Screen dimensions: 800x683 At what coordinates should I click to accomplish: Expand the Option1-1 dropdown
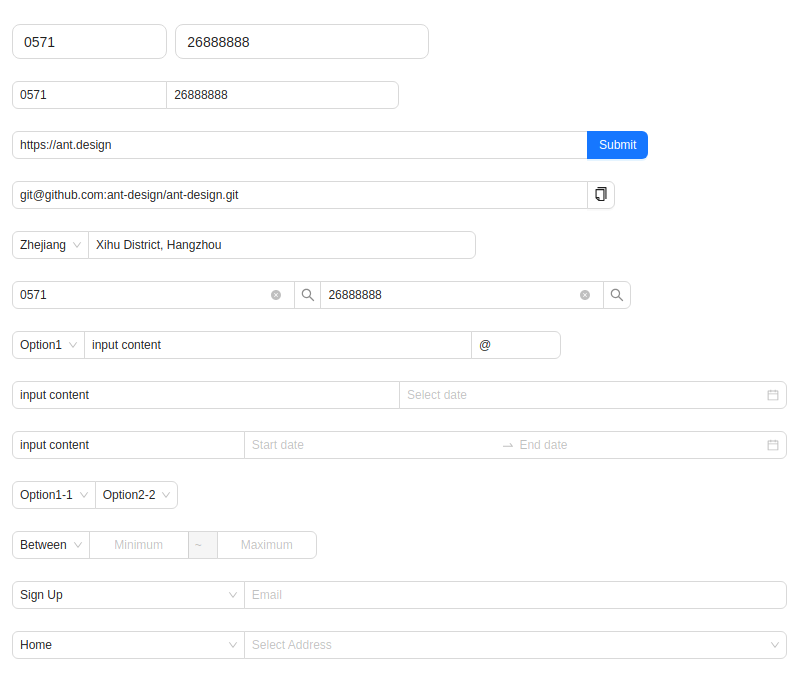[52, 495]
